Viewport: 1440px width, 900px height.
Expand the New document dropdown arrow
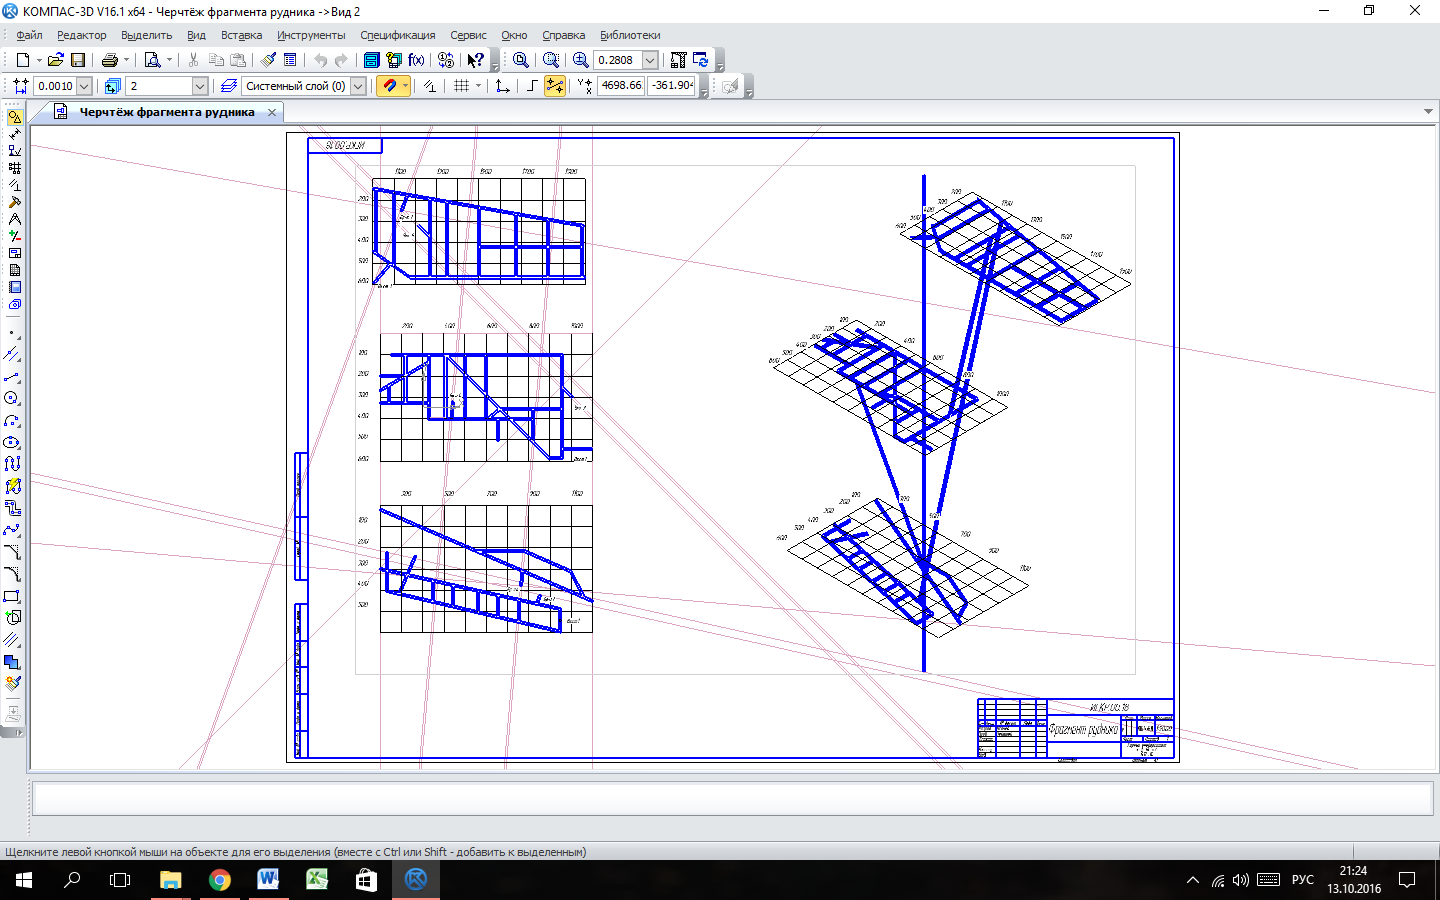coord(39,60)
